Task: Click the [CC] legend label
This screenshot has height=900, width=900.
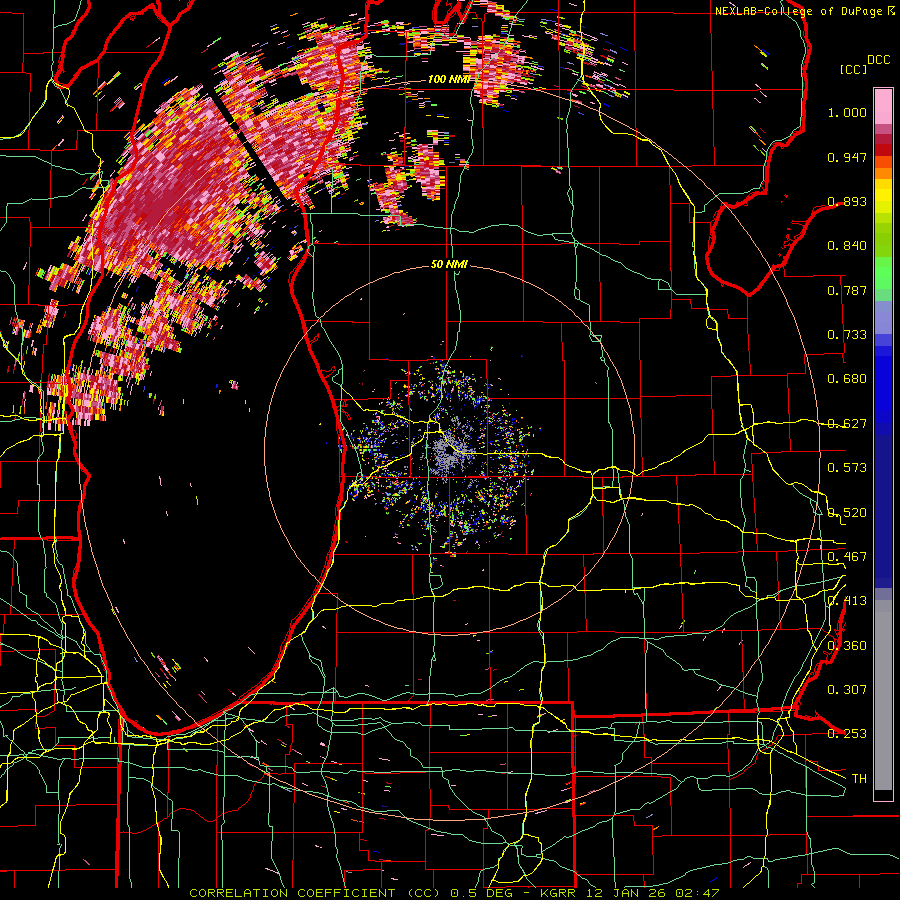Action: pyautogui.click(x=854, y=69)
